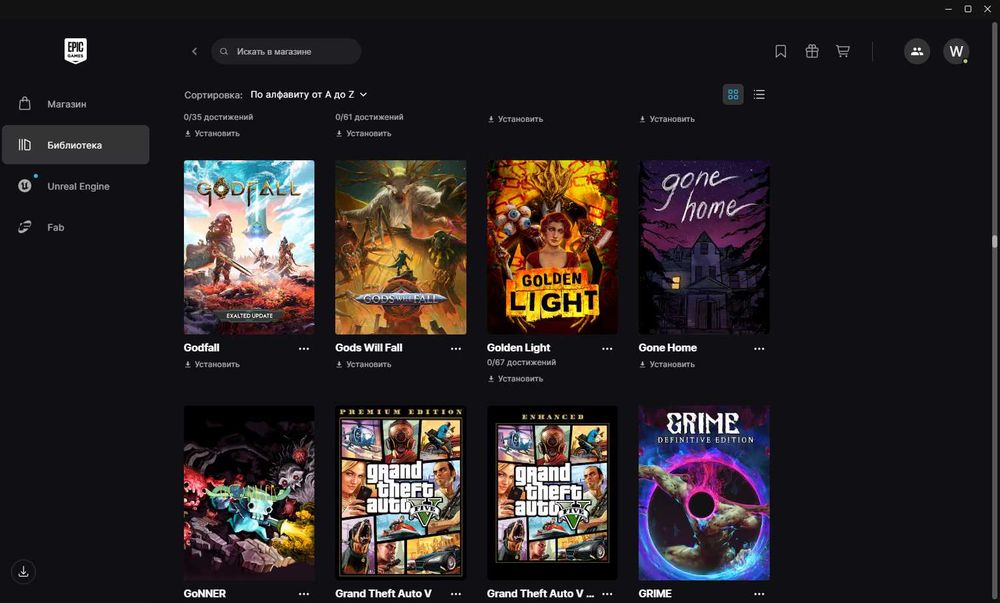Install Gods Will Fall via Установить
1000x603 pixels.
pyautogui.click(x=364, y=365)
